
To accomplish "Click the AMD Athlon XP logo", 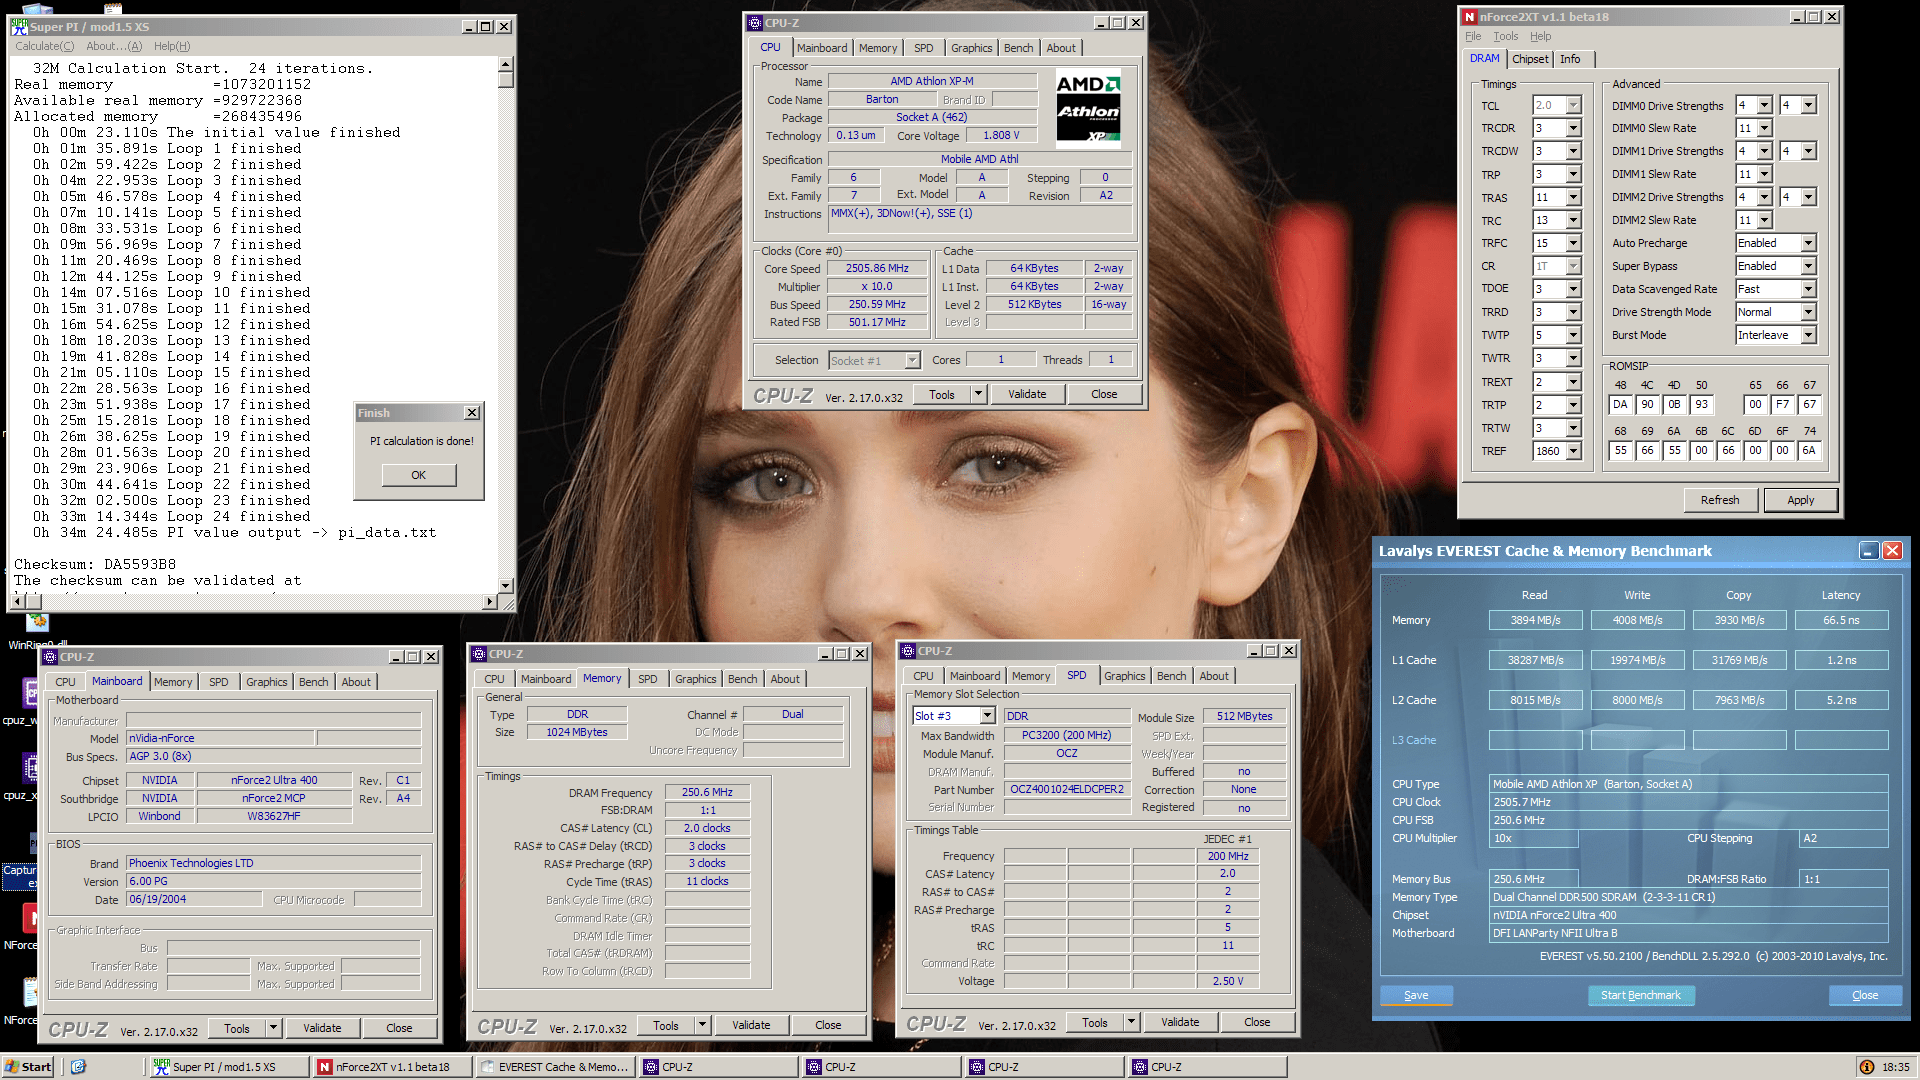I will click(x=1088, y=110).
